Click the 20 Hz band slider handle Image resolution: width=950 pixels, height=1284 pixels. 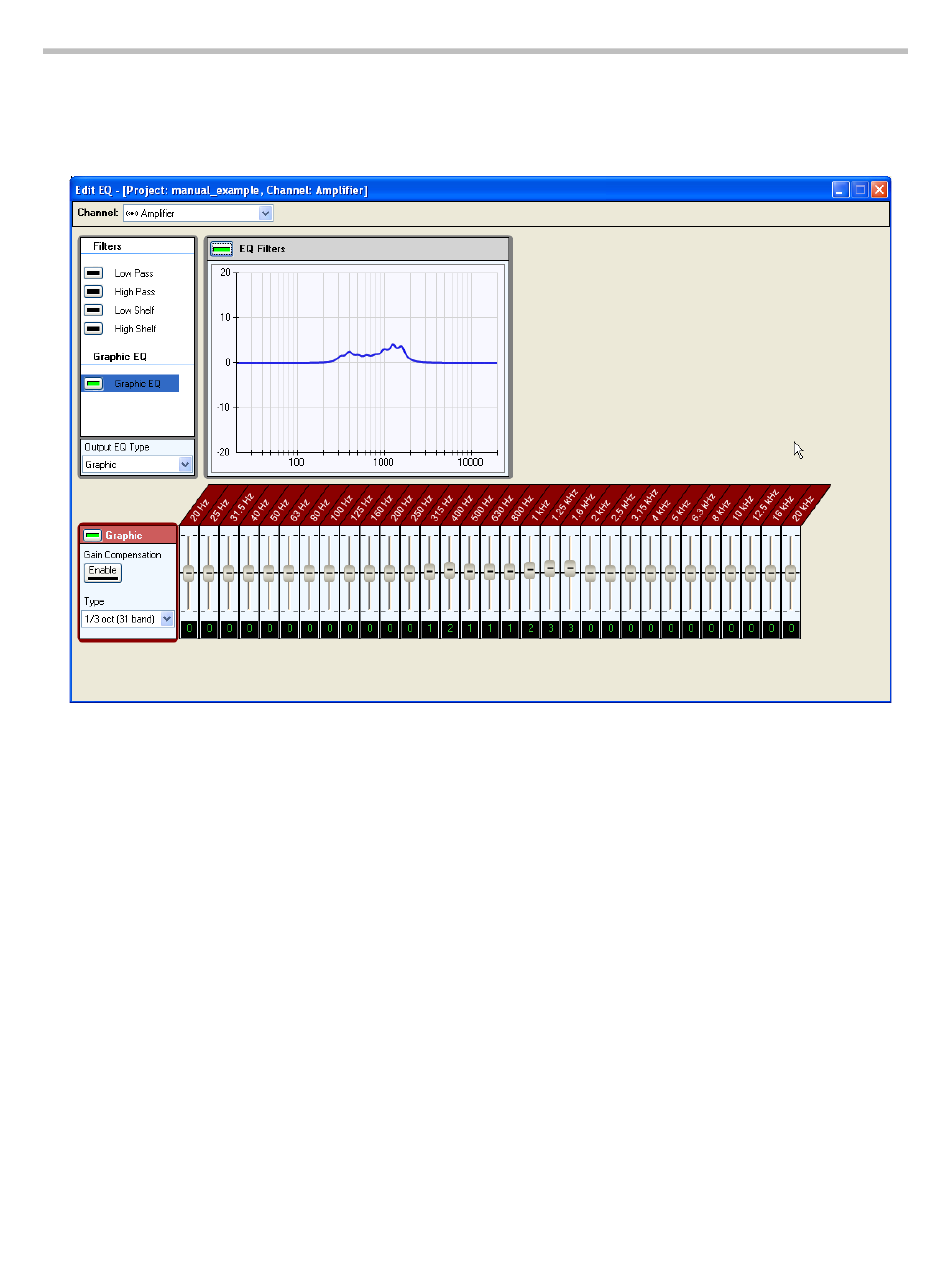[188, 573]
